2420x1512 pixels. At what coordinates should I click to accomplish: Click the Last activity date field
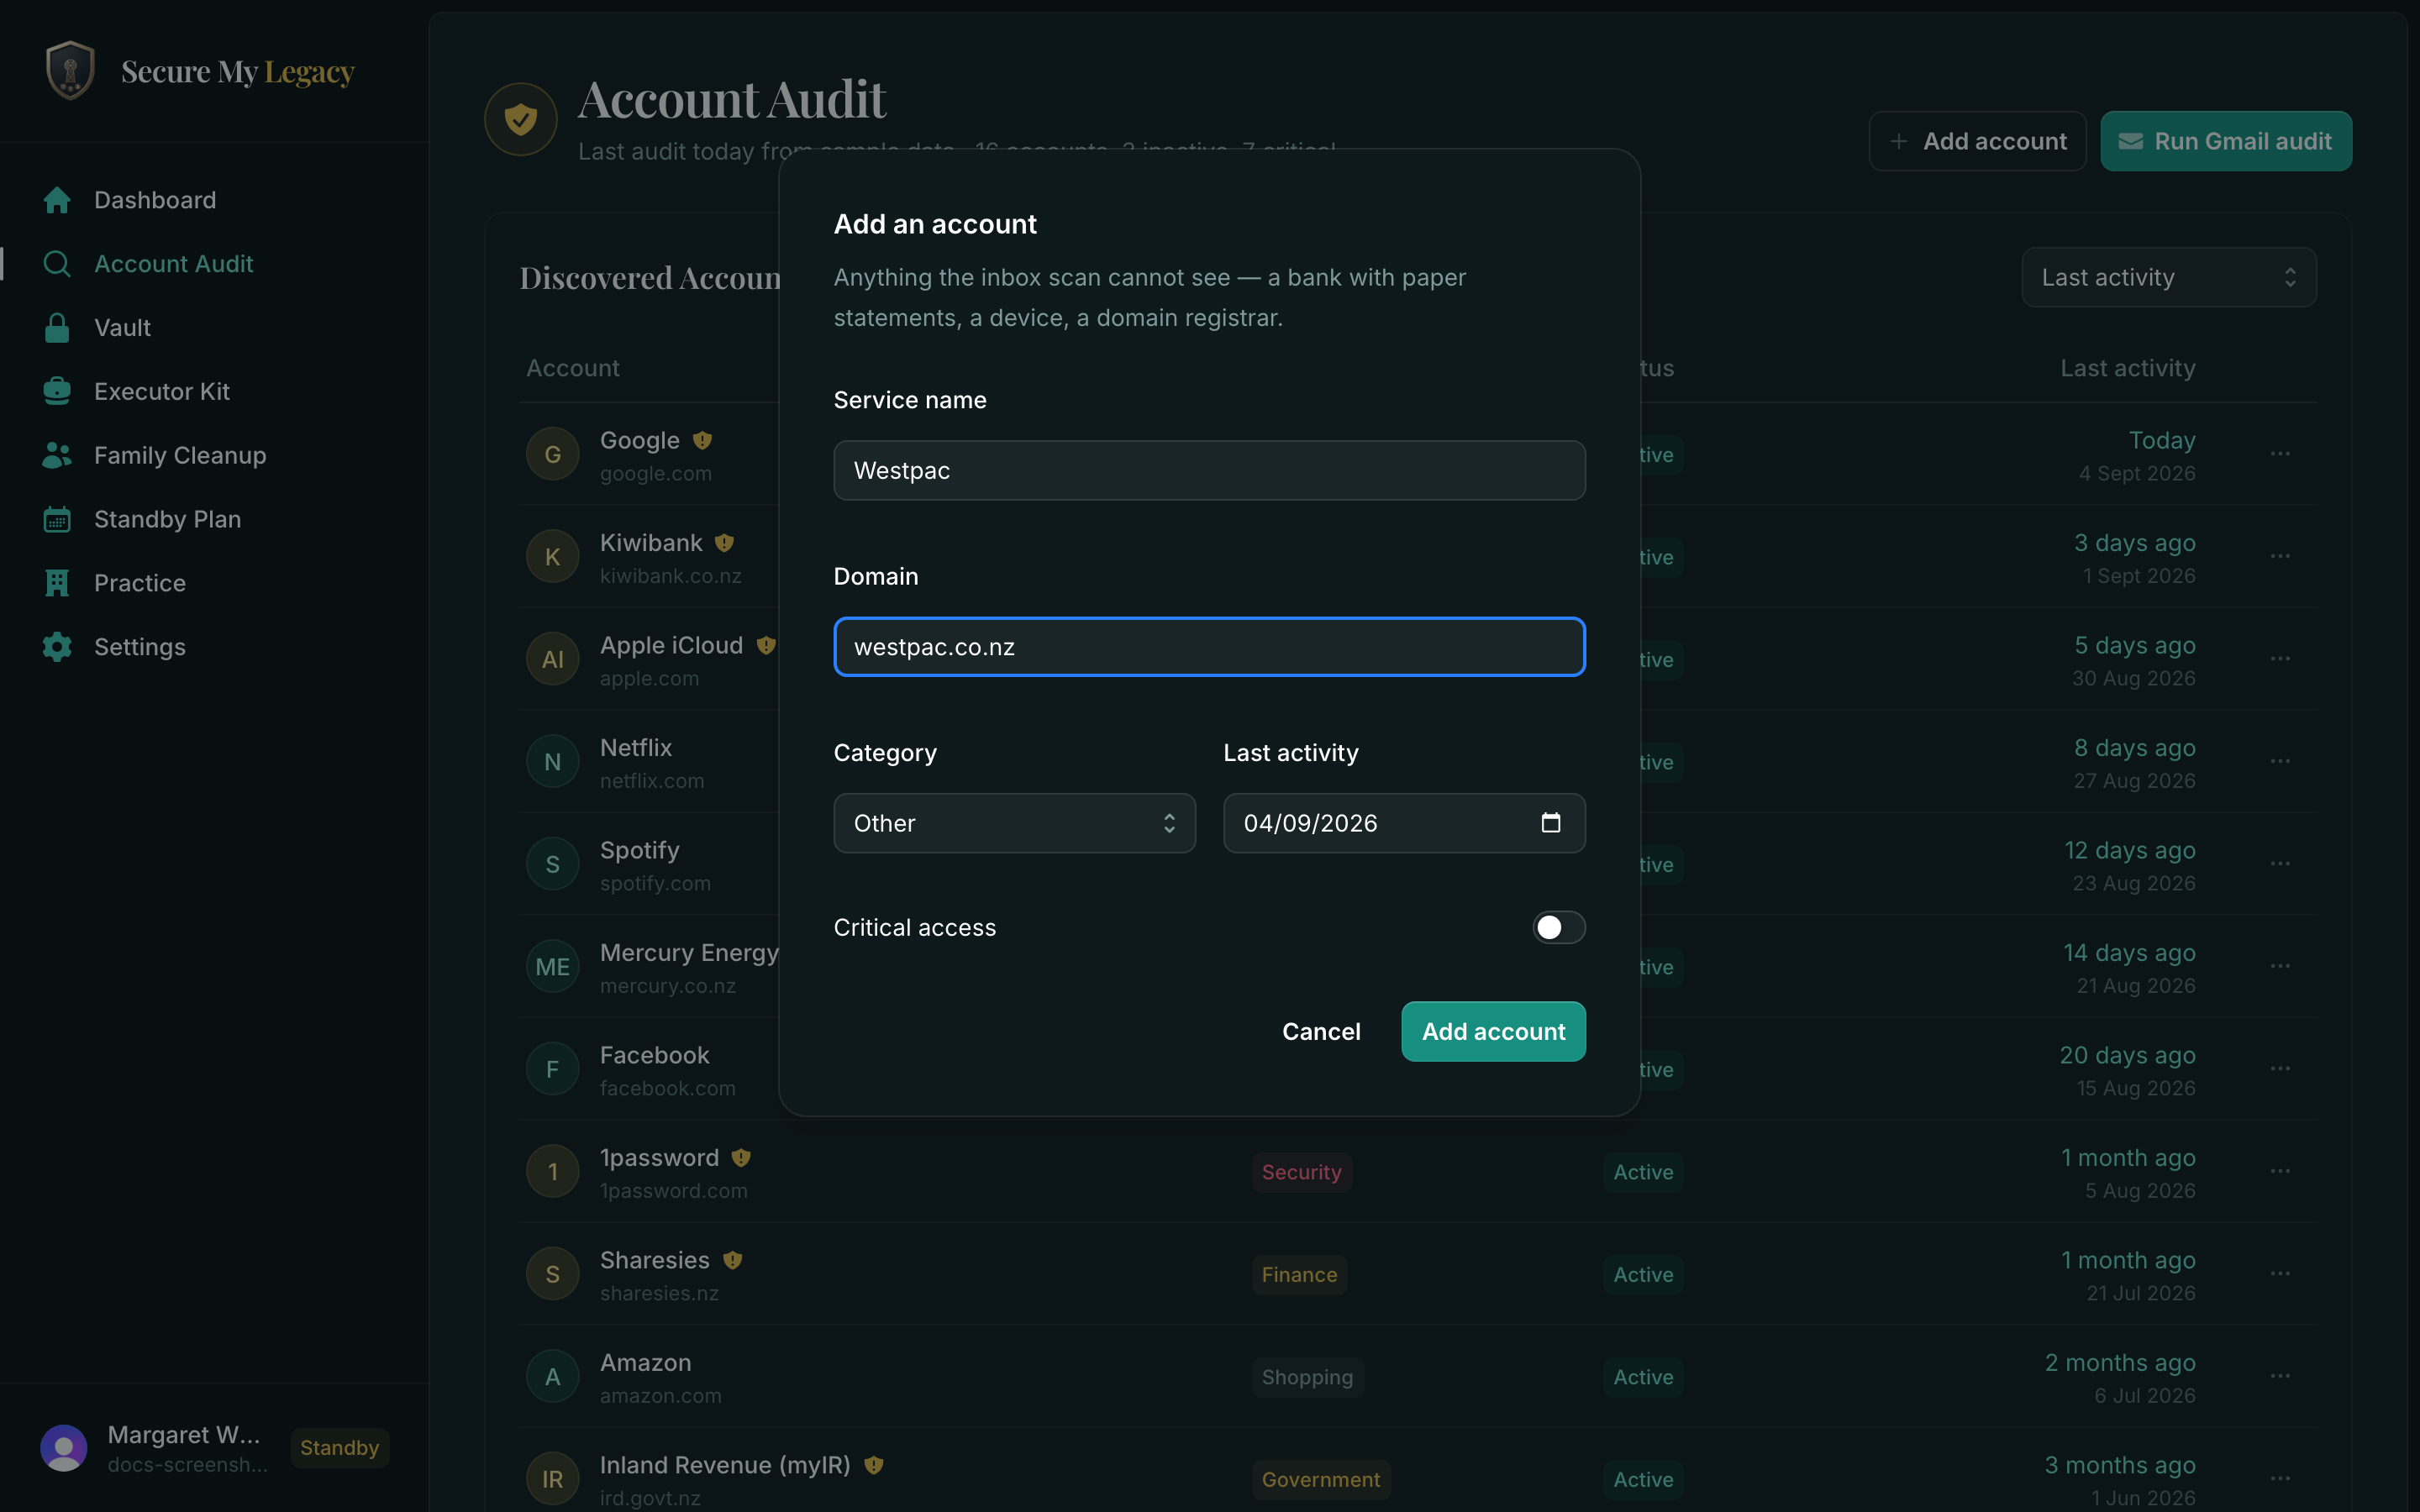(1404, 823)
